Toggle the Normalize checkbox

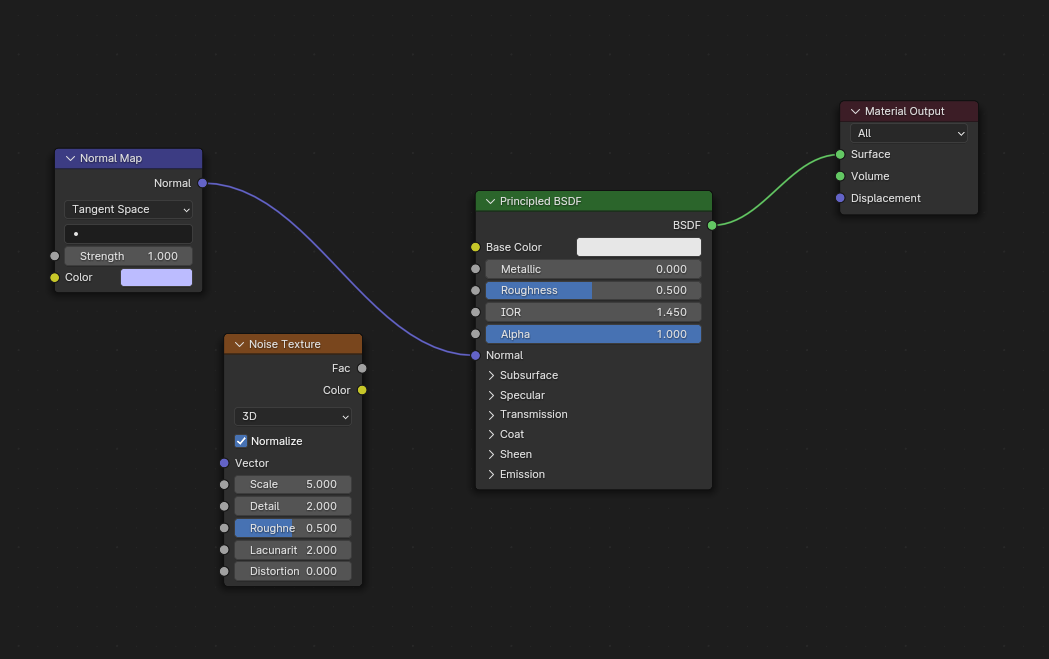[x=241, y=441]
